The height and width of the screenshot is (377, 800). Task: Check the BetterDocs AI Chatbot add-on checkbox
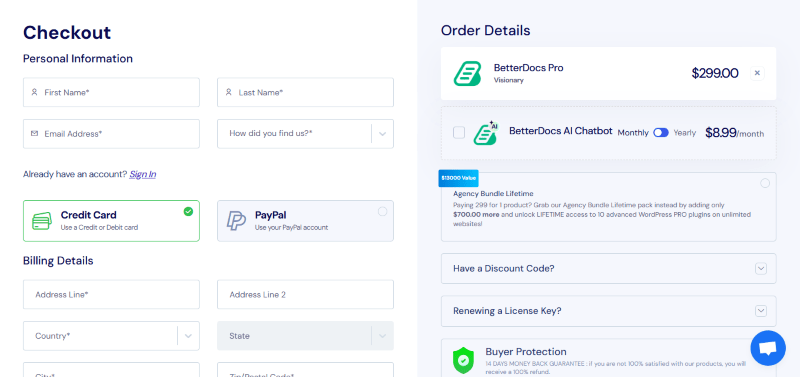[459, 133]
